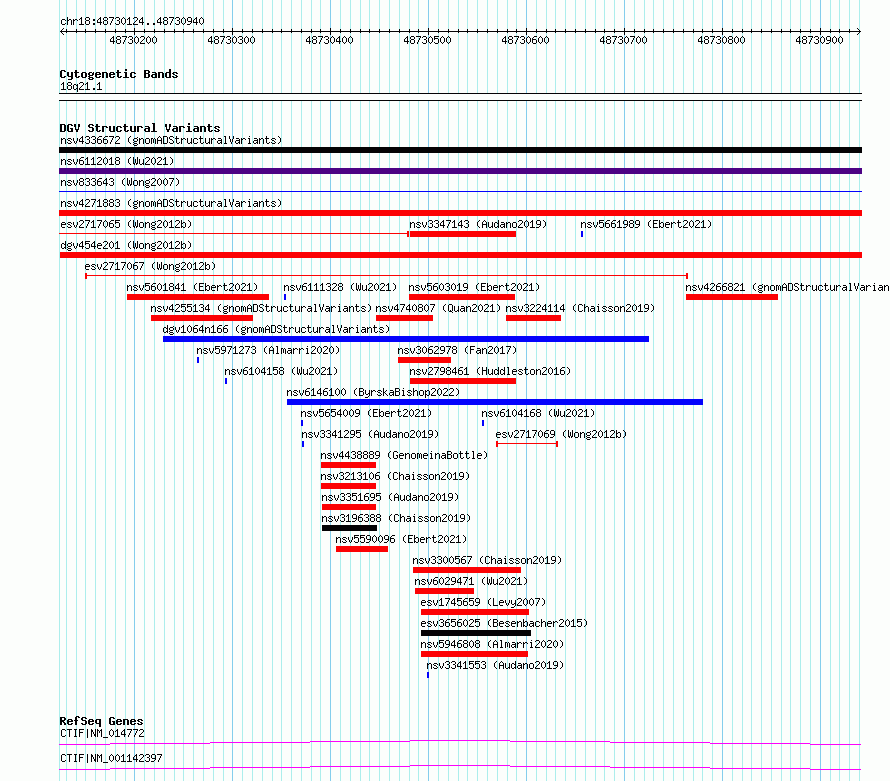Open nsv3224114 (Chaisson2019) variant

580,308
